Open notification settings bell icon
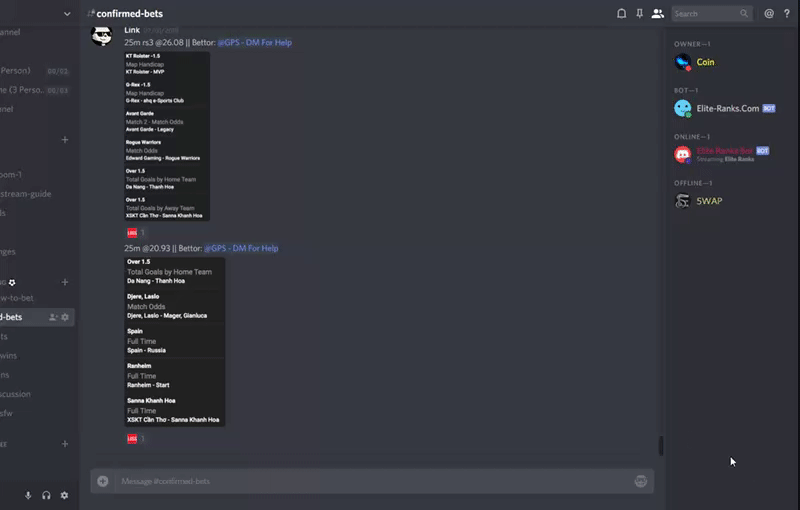Screen dimensions: 800x510 pos(621,14)
